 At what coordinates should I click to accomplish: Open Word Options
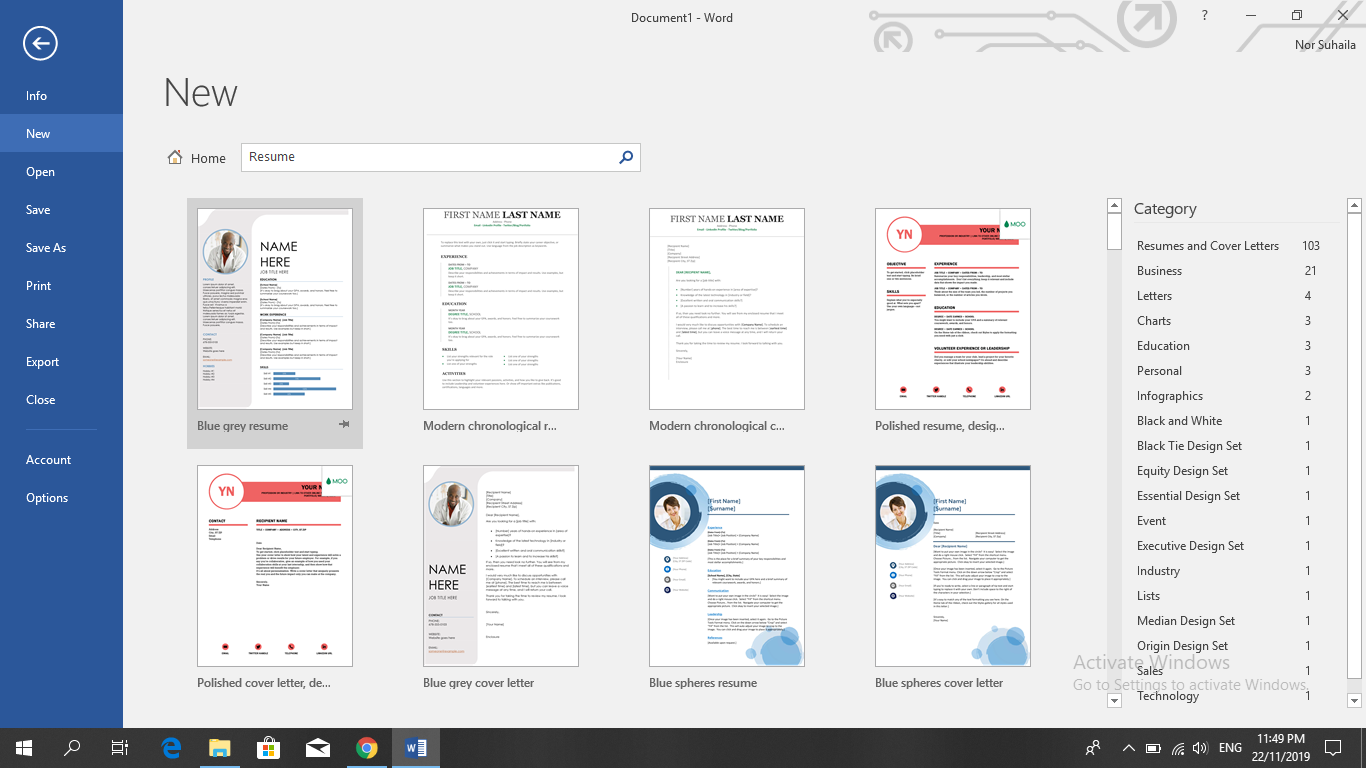click(x=61, y=498)
